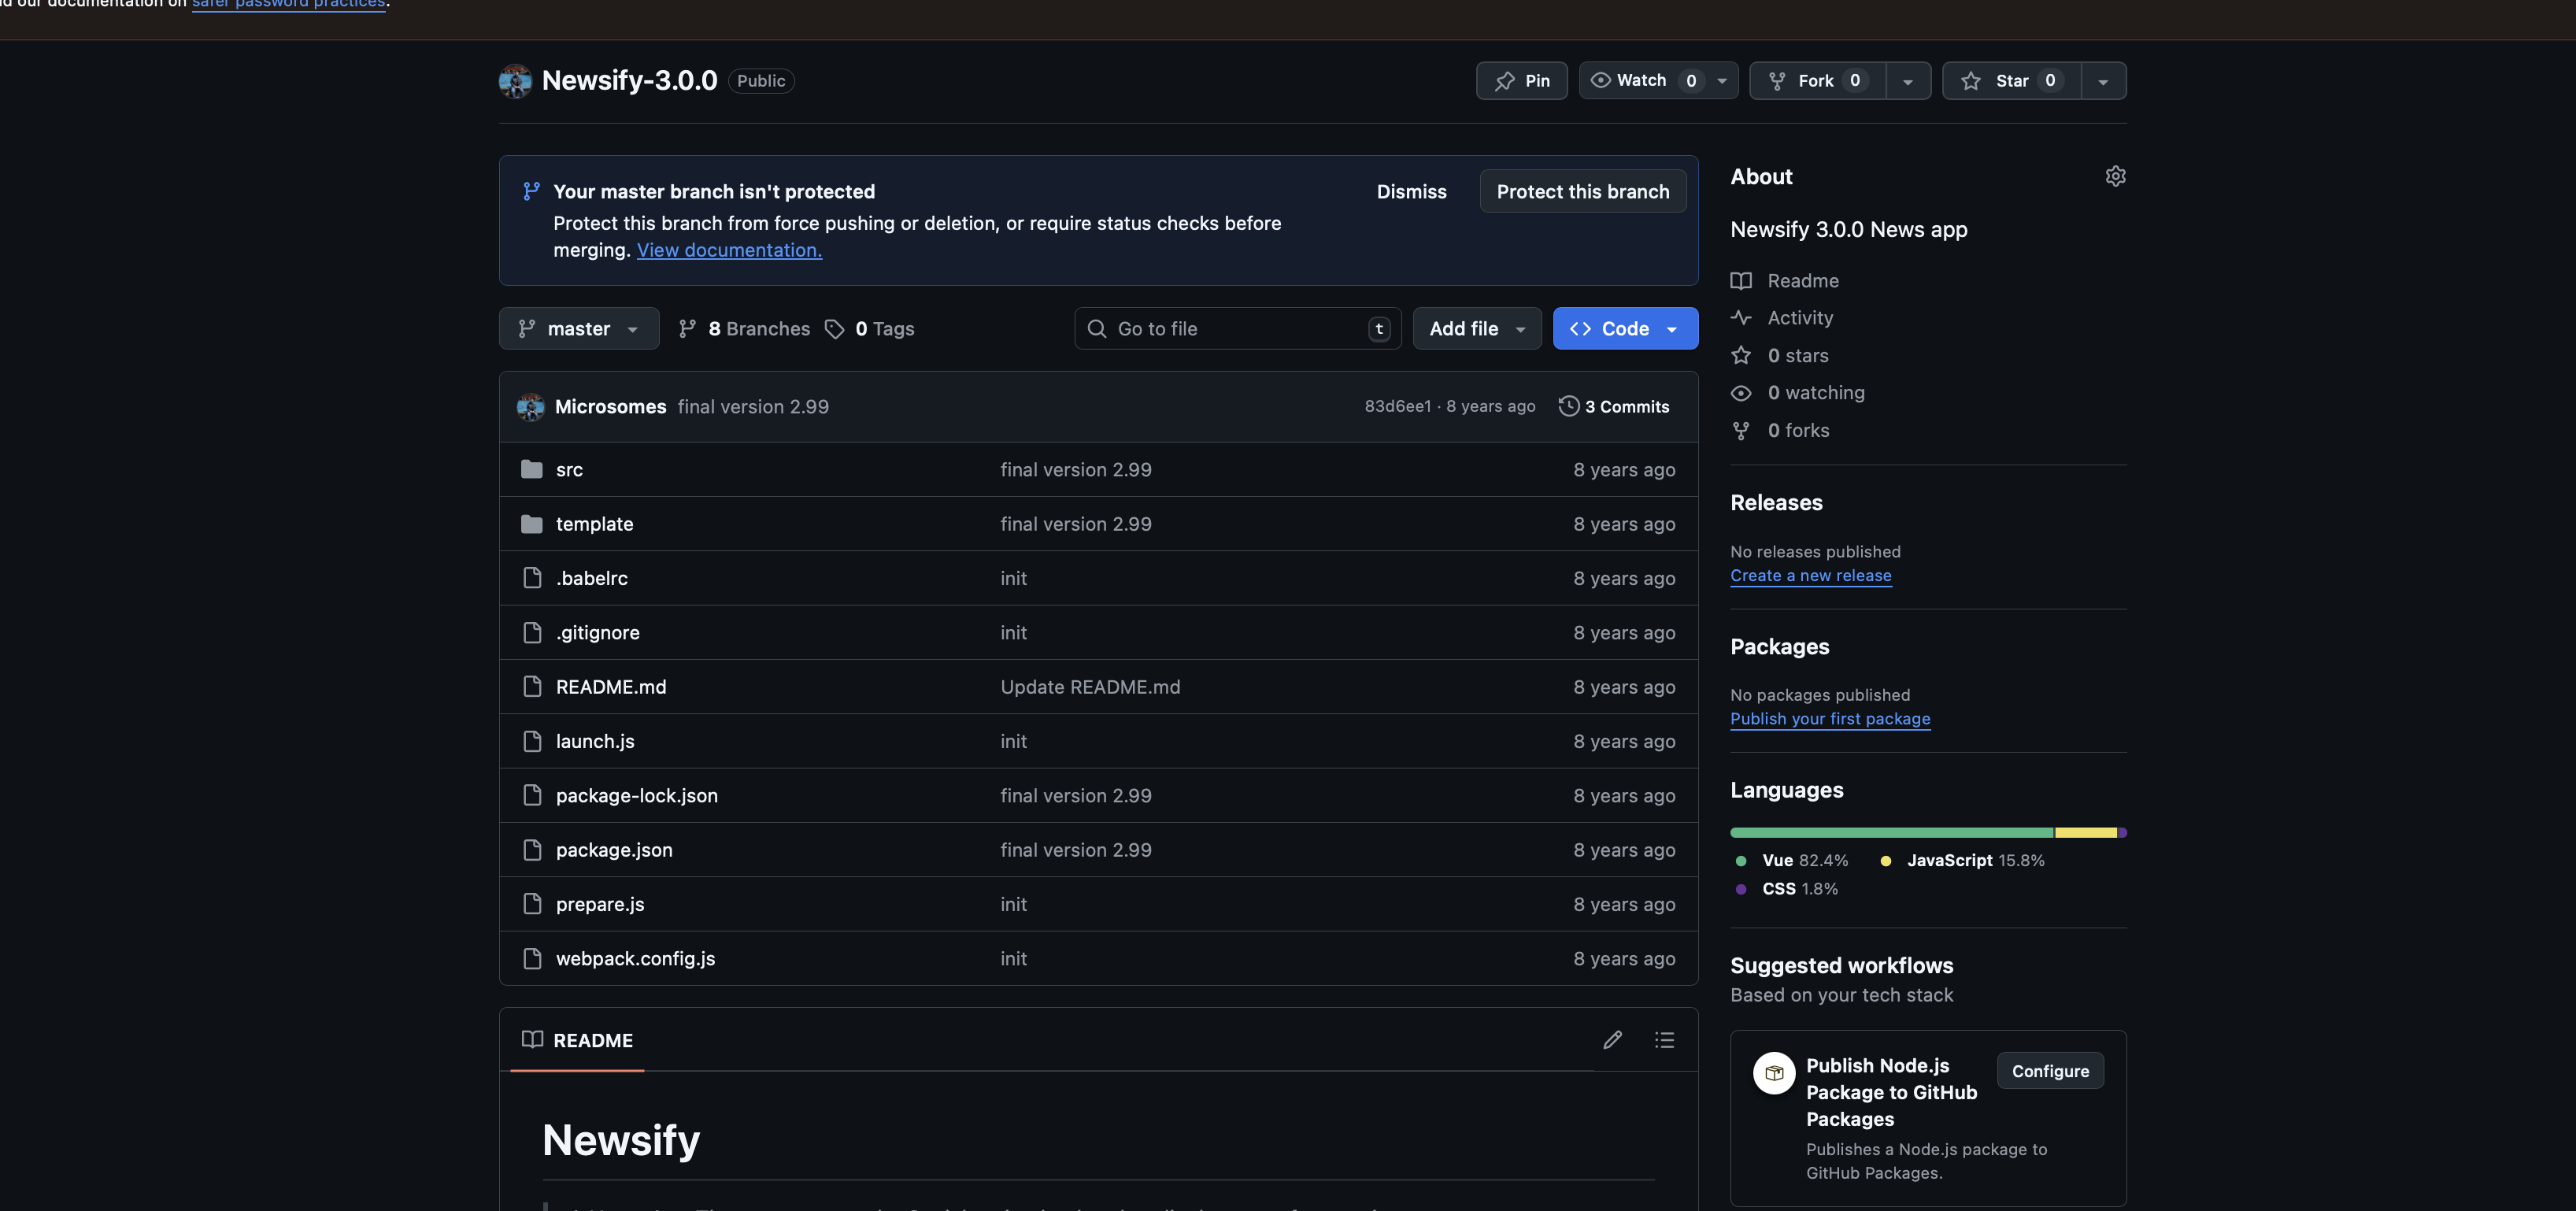The image size is (2576, 1211).
Task: Open the Activity feed via its pulse icon
Action: [1741, 318]
